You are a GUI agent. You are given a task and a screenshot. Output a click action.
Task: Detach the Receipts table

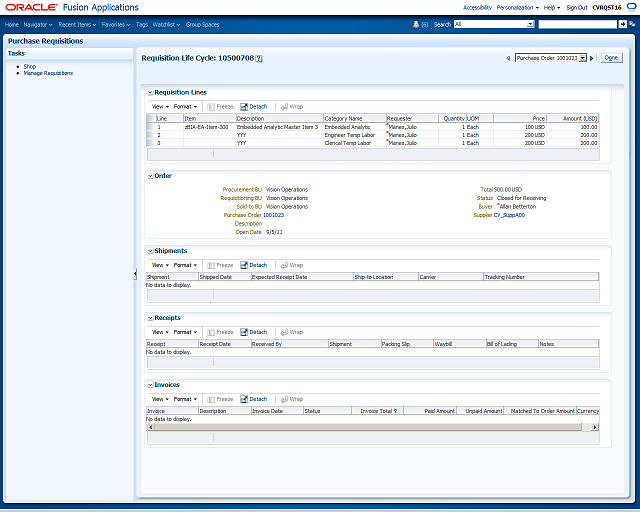coord(253,332)
